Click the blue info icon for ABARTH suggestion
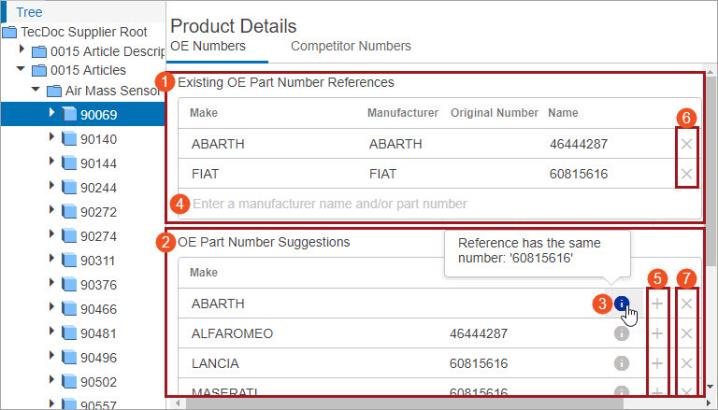The width and height of the screenshot is (718, 410). pyautogui.click(x=621, y=303)
